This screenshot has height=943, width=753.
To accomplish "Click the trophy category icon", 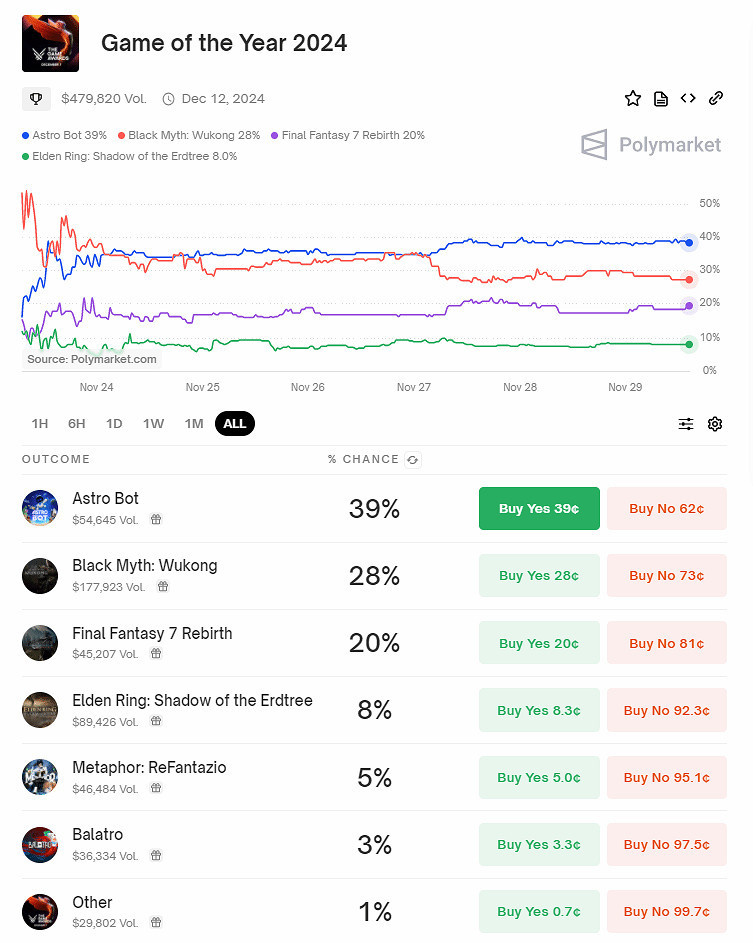I will coord(36,99).
